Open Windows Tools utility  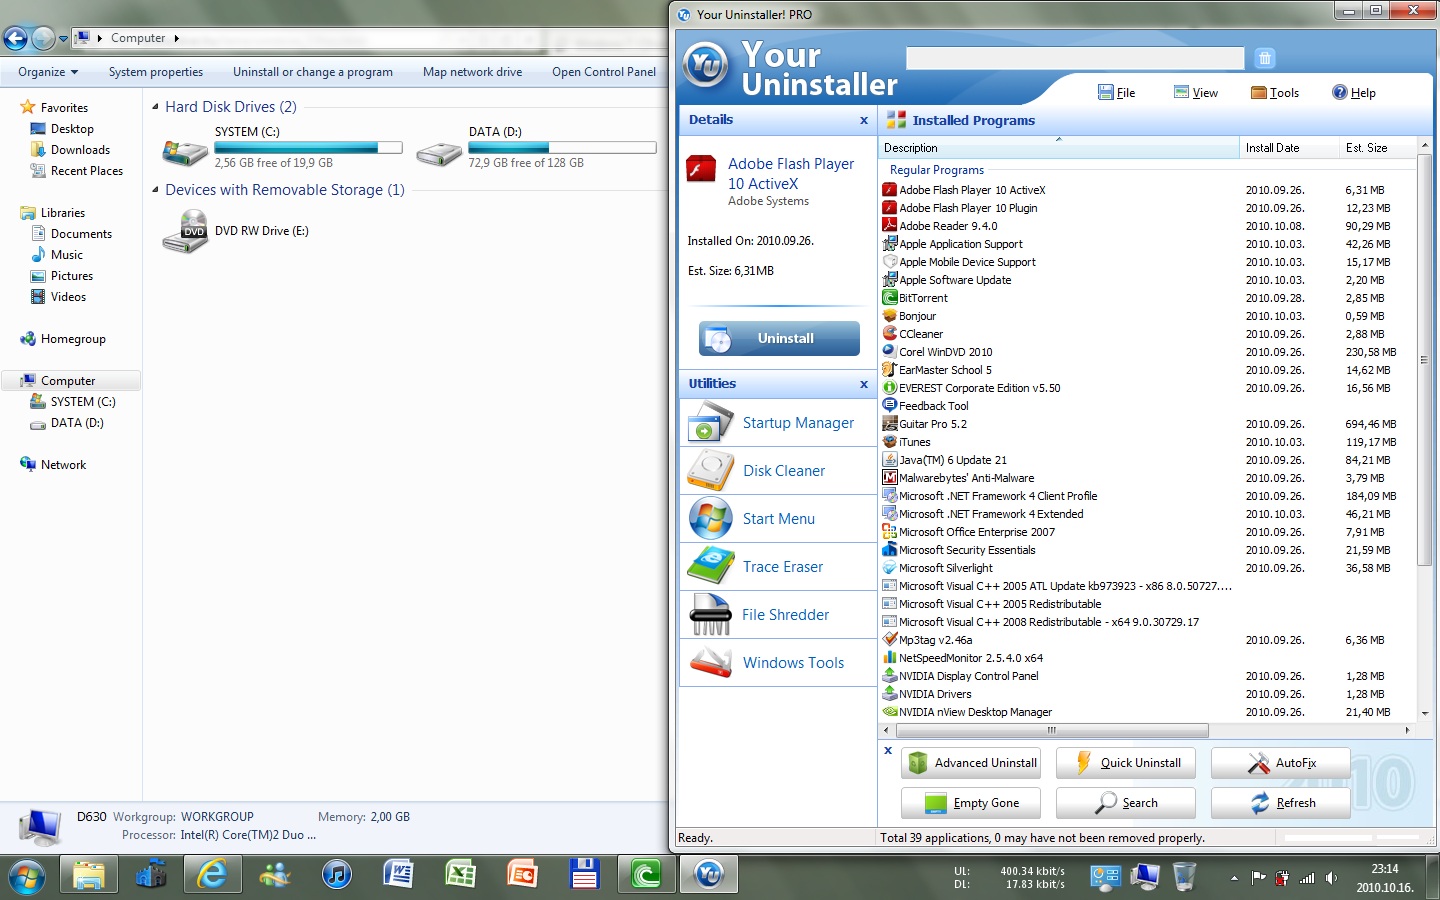point(778,663)
